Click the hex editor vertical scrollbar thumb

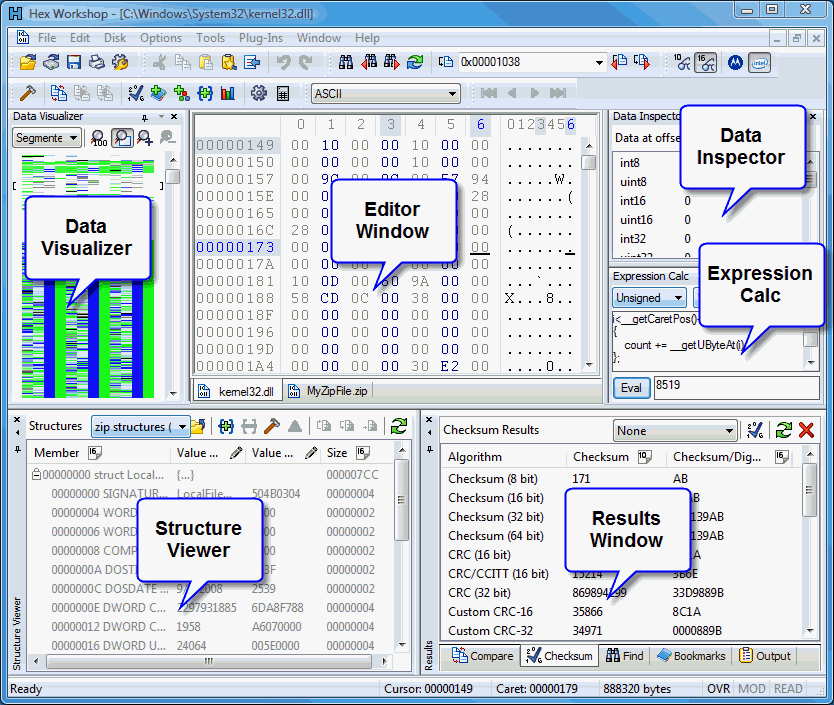(589, 162)
